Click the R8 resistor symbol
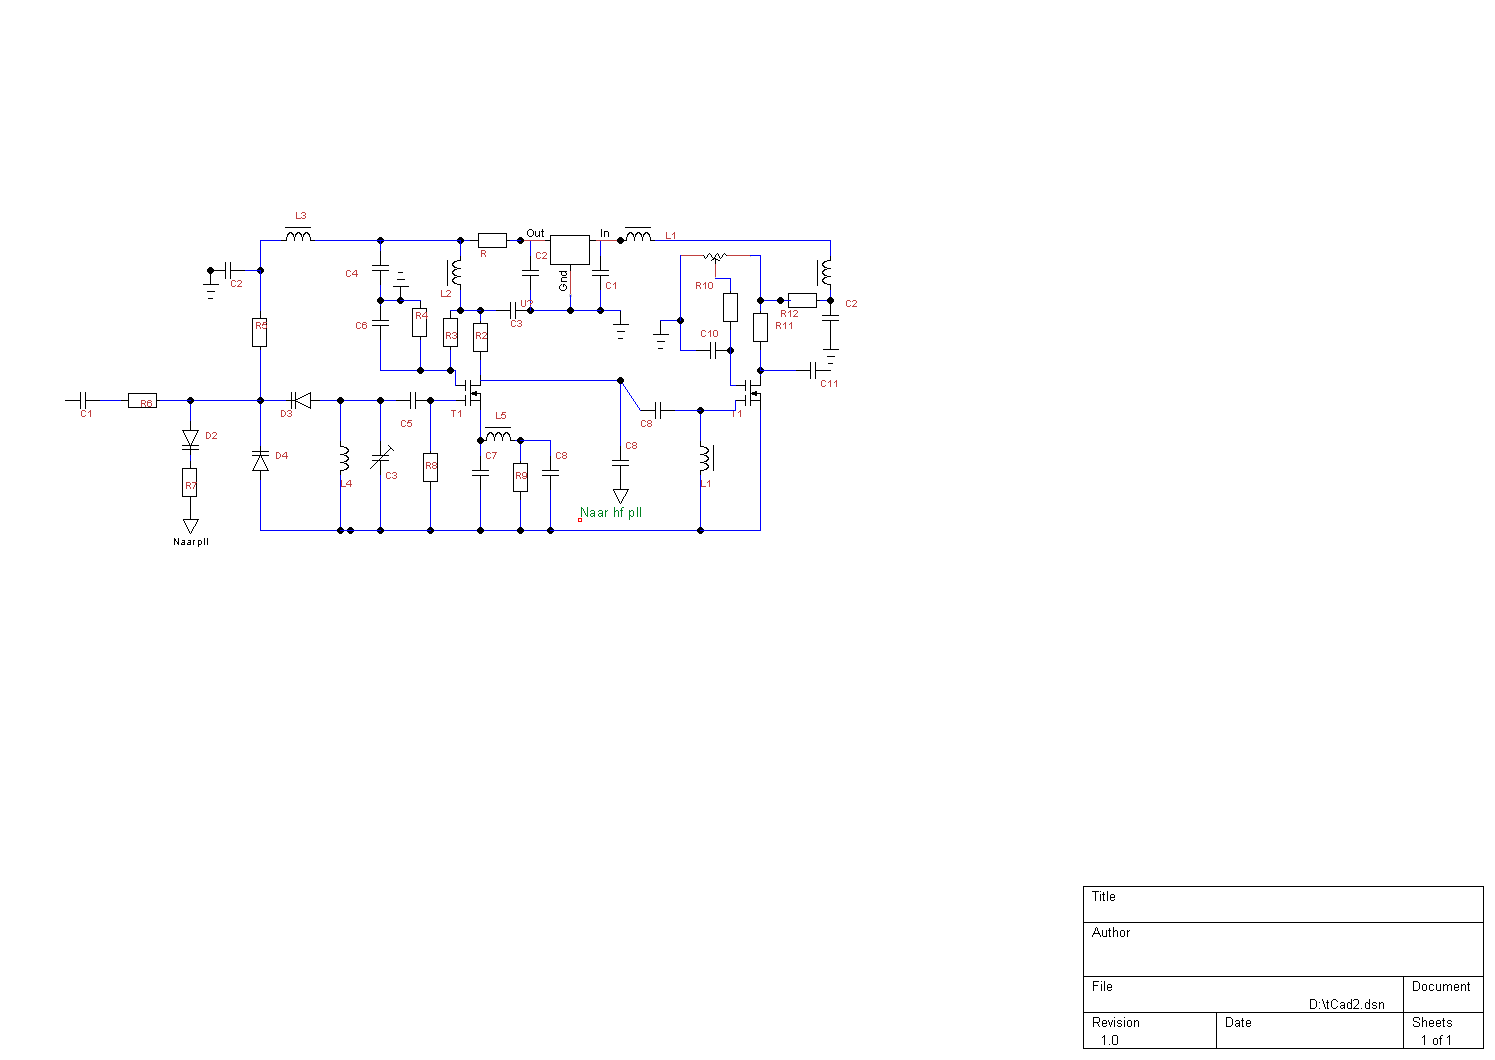This screenshot has width=1495, height=1060. (430, 467)
